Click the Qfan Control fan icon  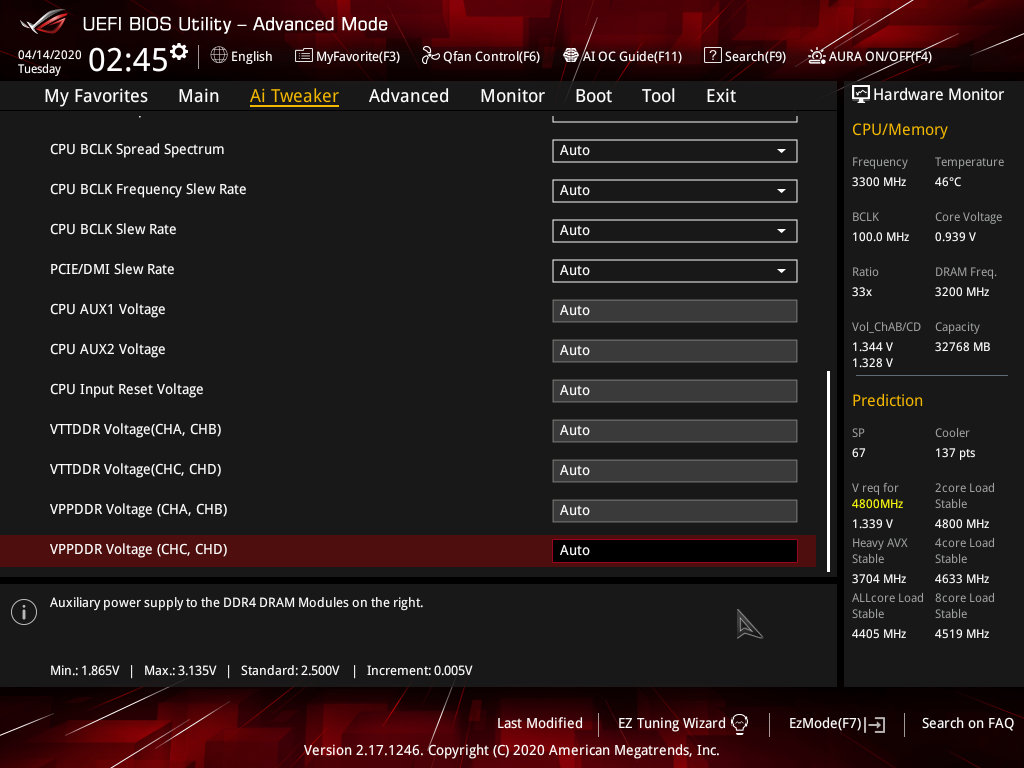430,56
